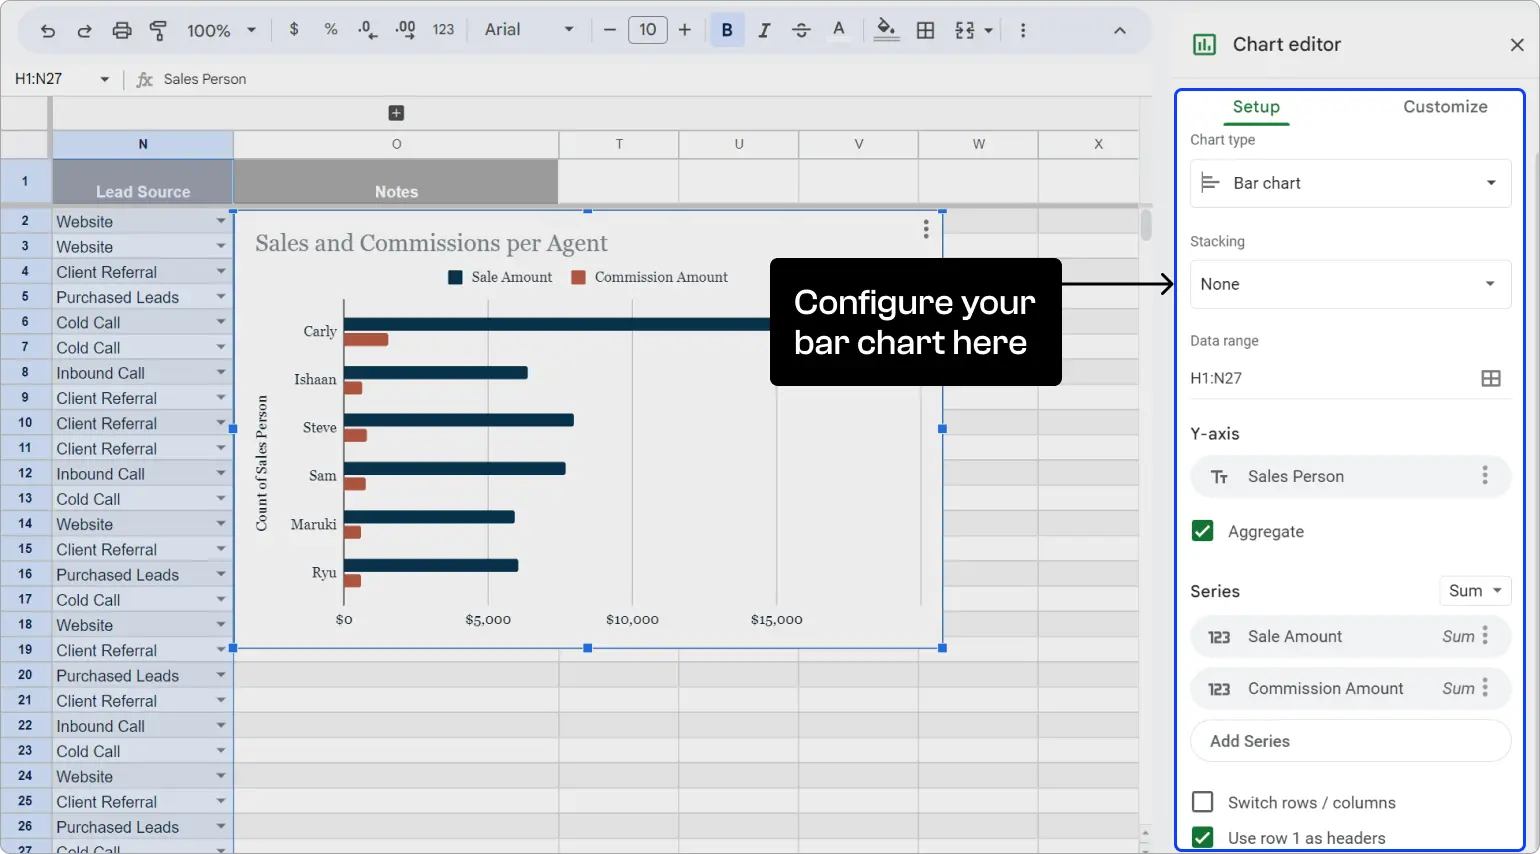Screen dimensions: 1540x854
Task: Format as percent icon
Action: [331, 29]
